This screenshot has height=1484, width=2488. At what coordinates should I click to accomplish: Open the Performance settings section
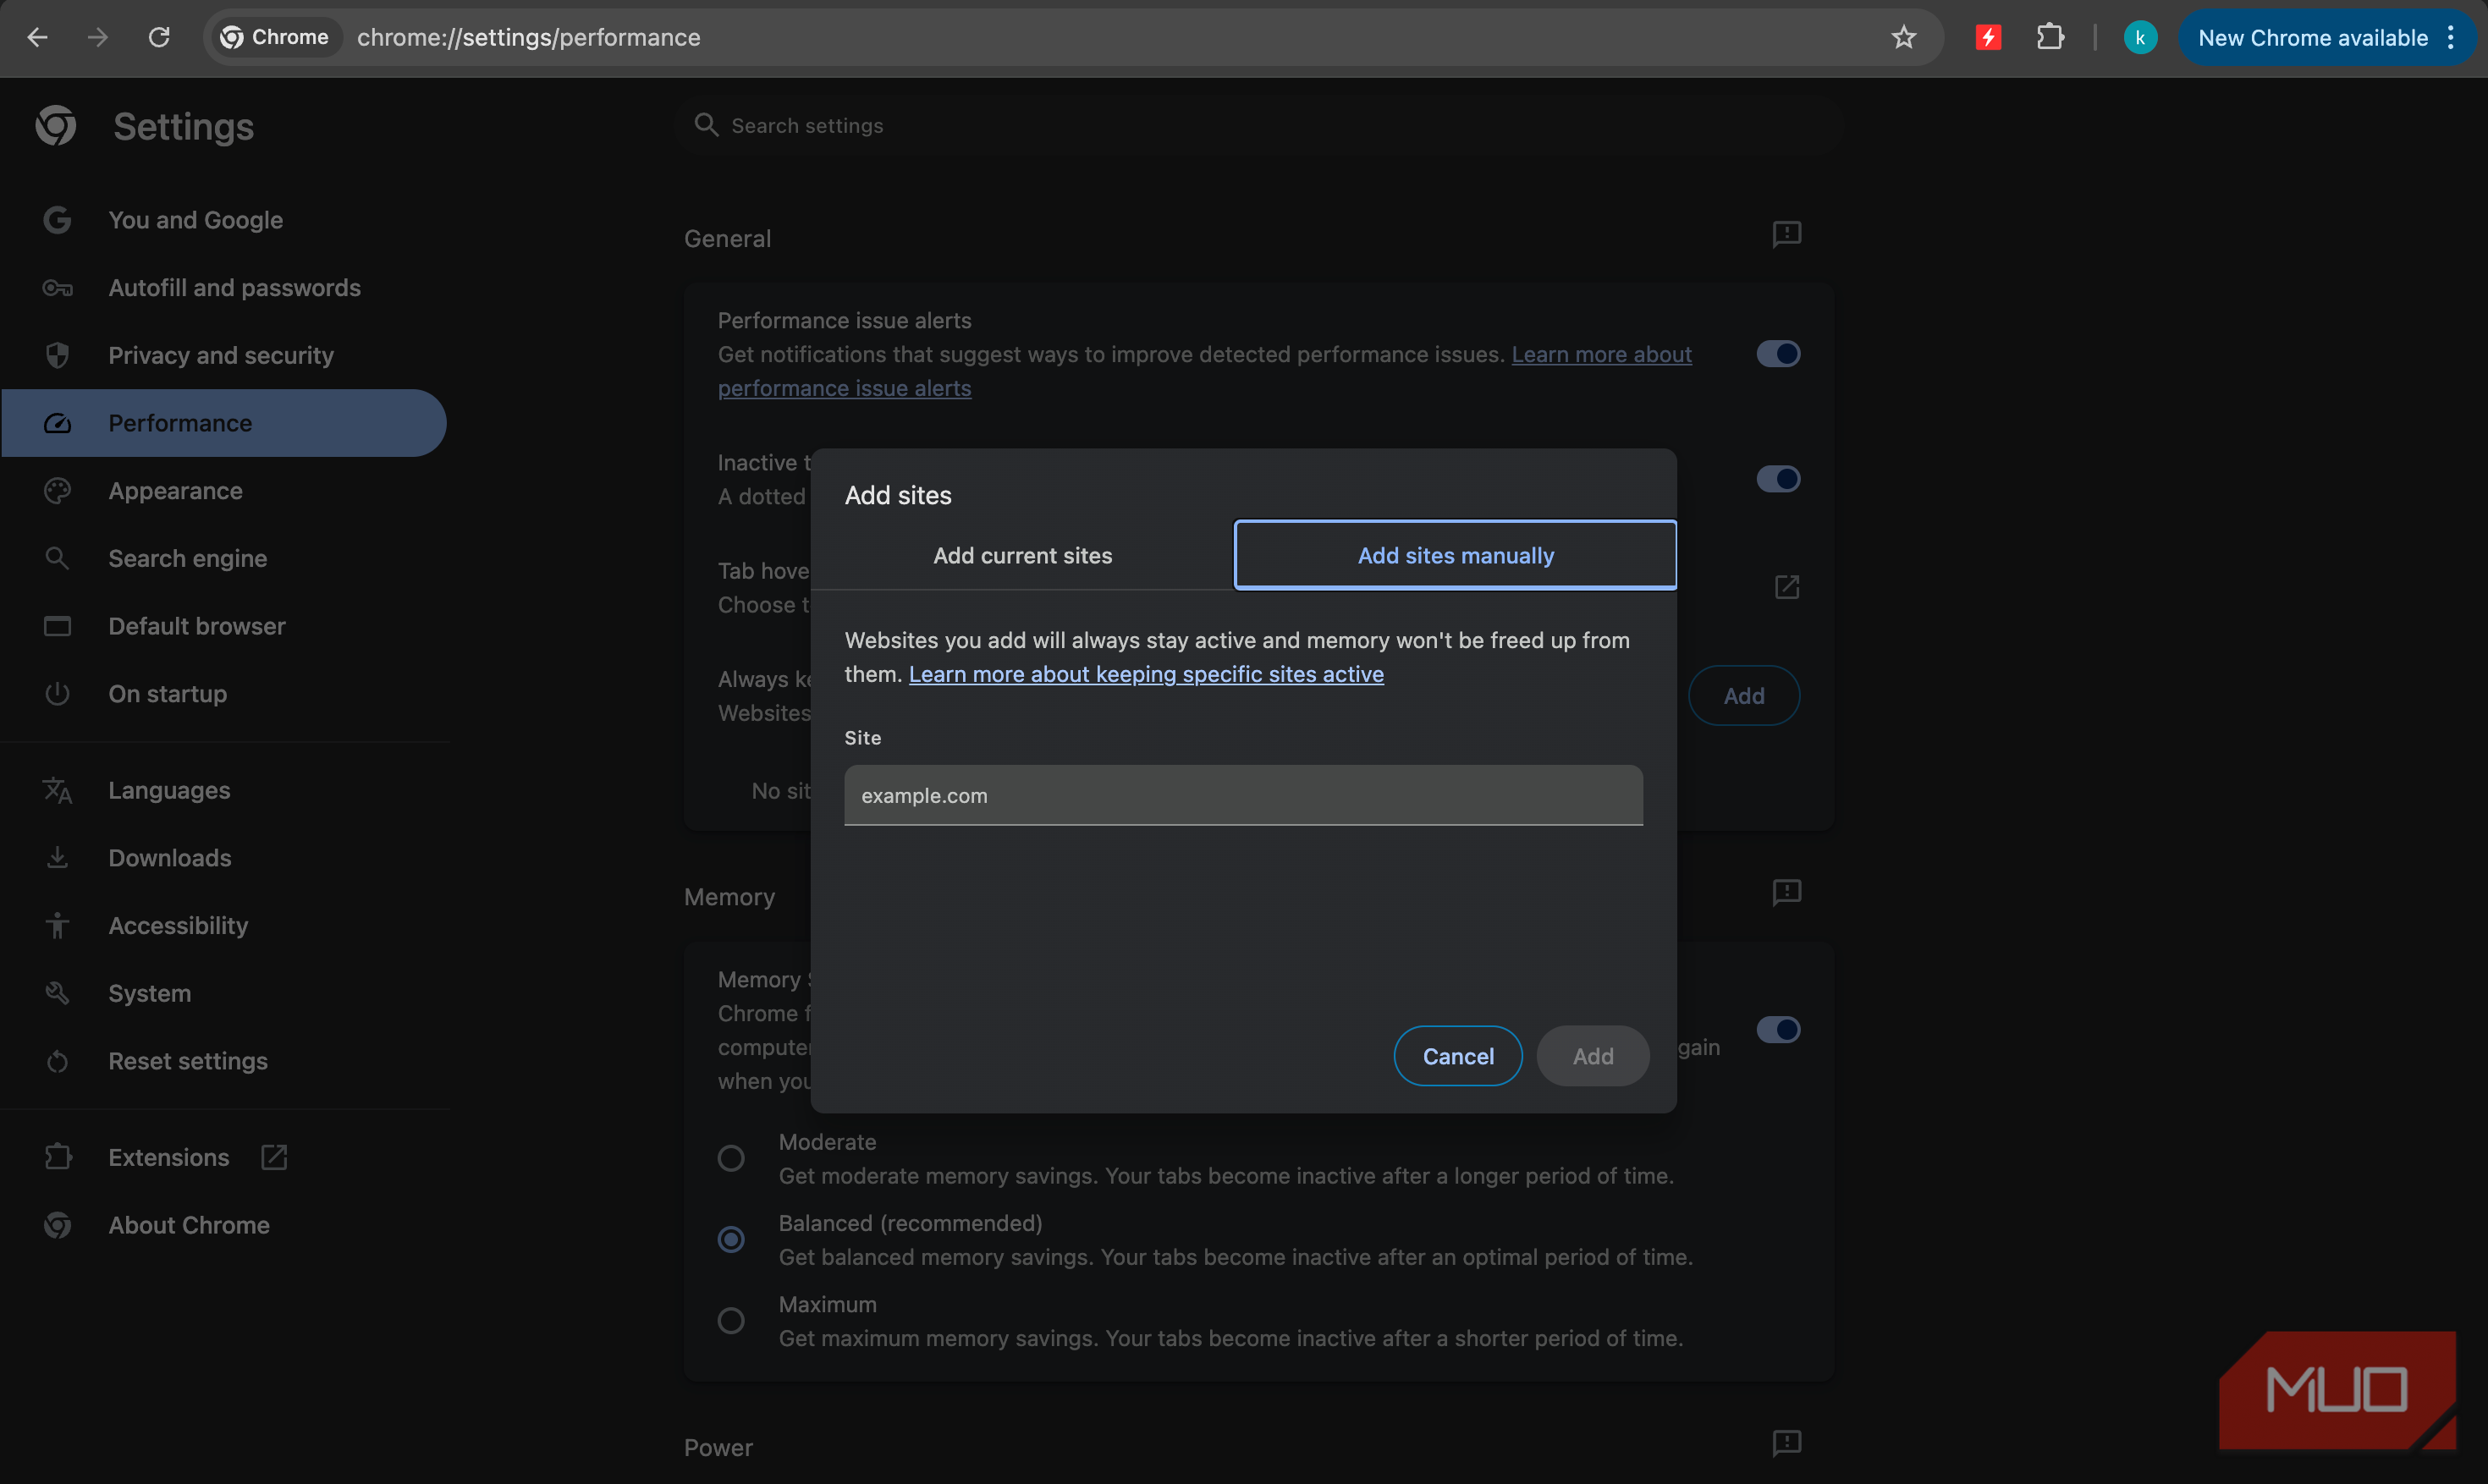224,423
